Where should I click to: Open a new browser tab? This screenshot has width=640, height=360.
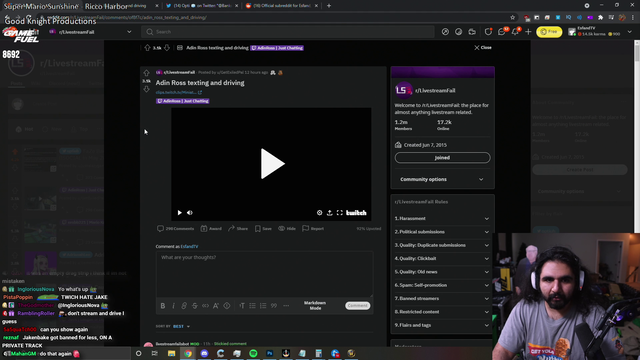pos(329,6)
